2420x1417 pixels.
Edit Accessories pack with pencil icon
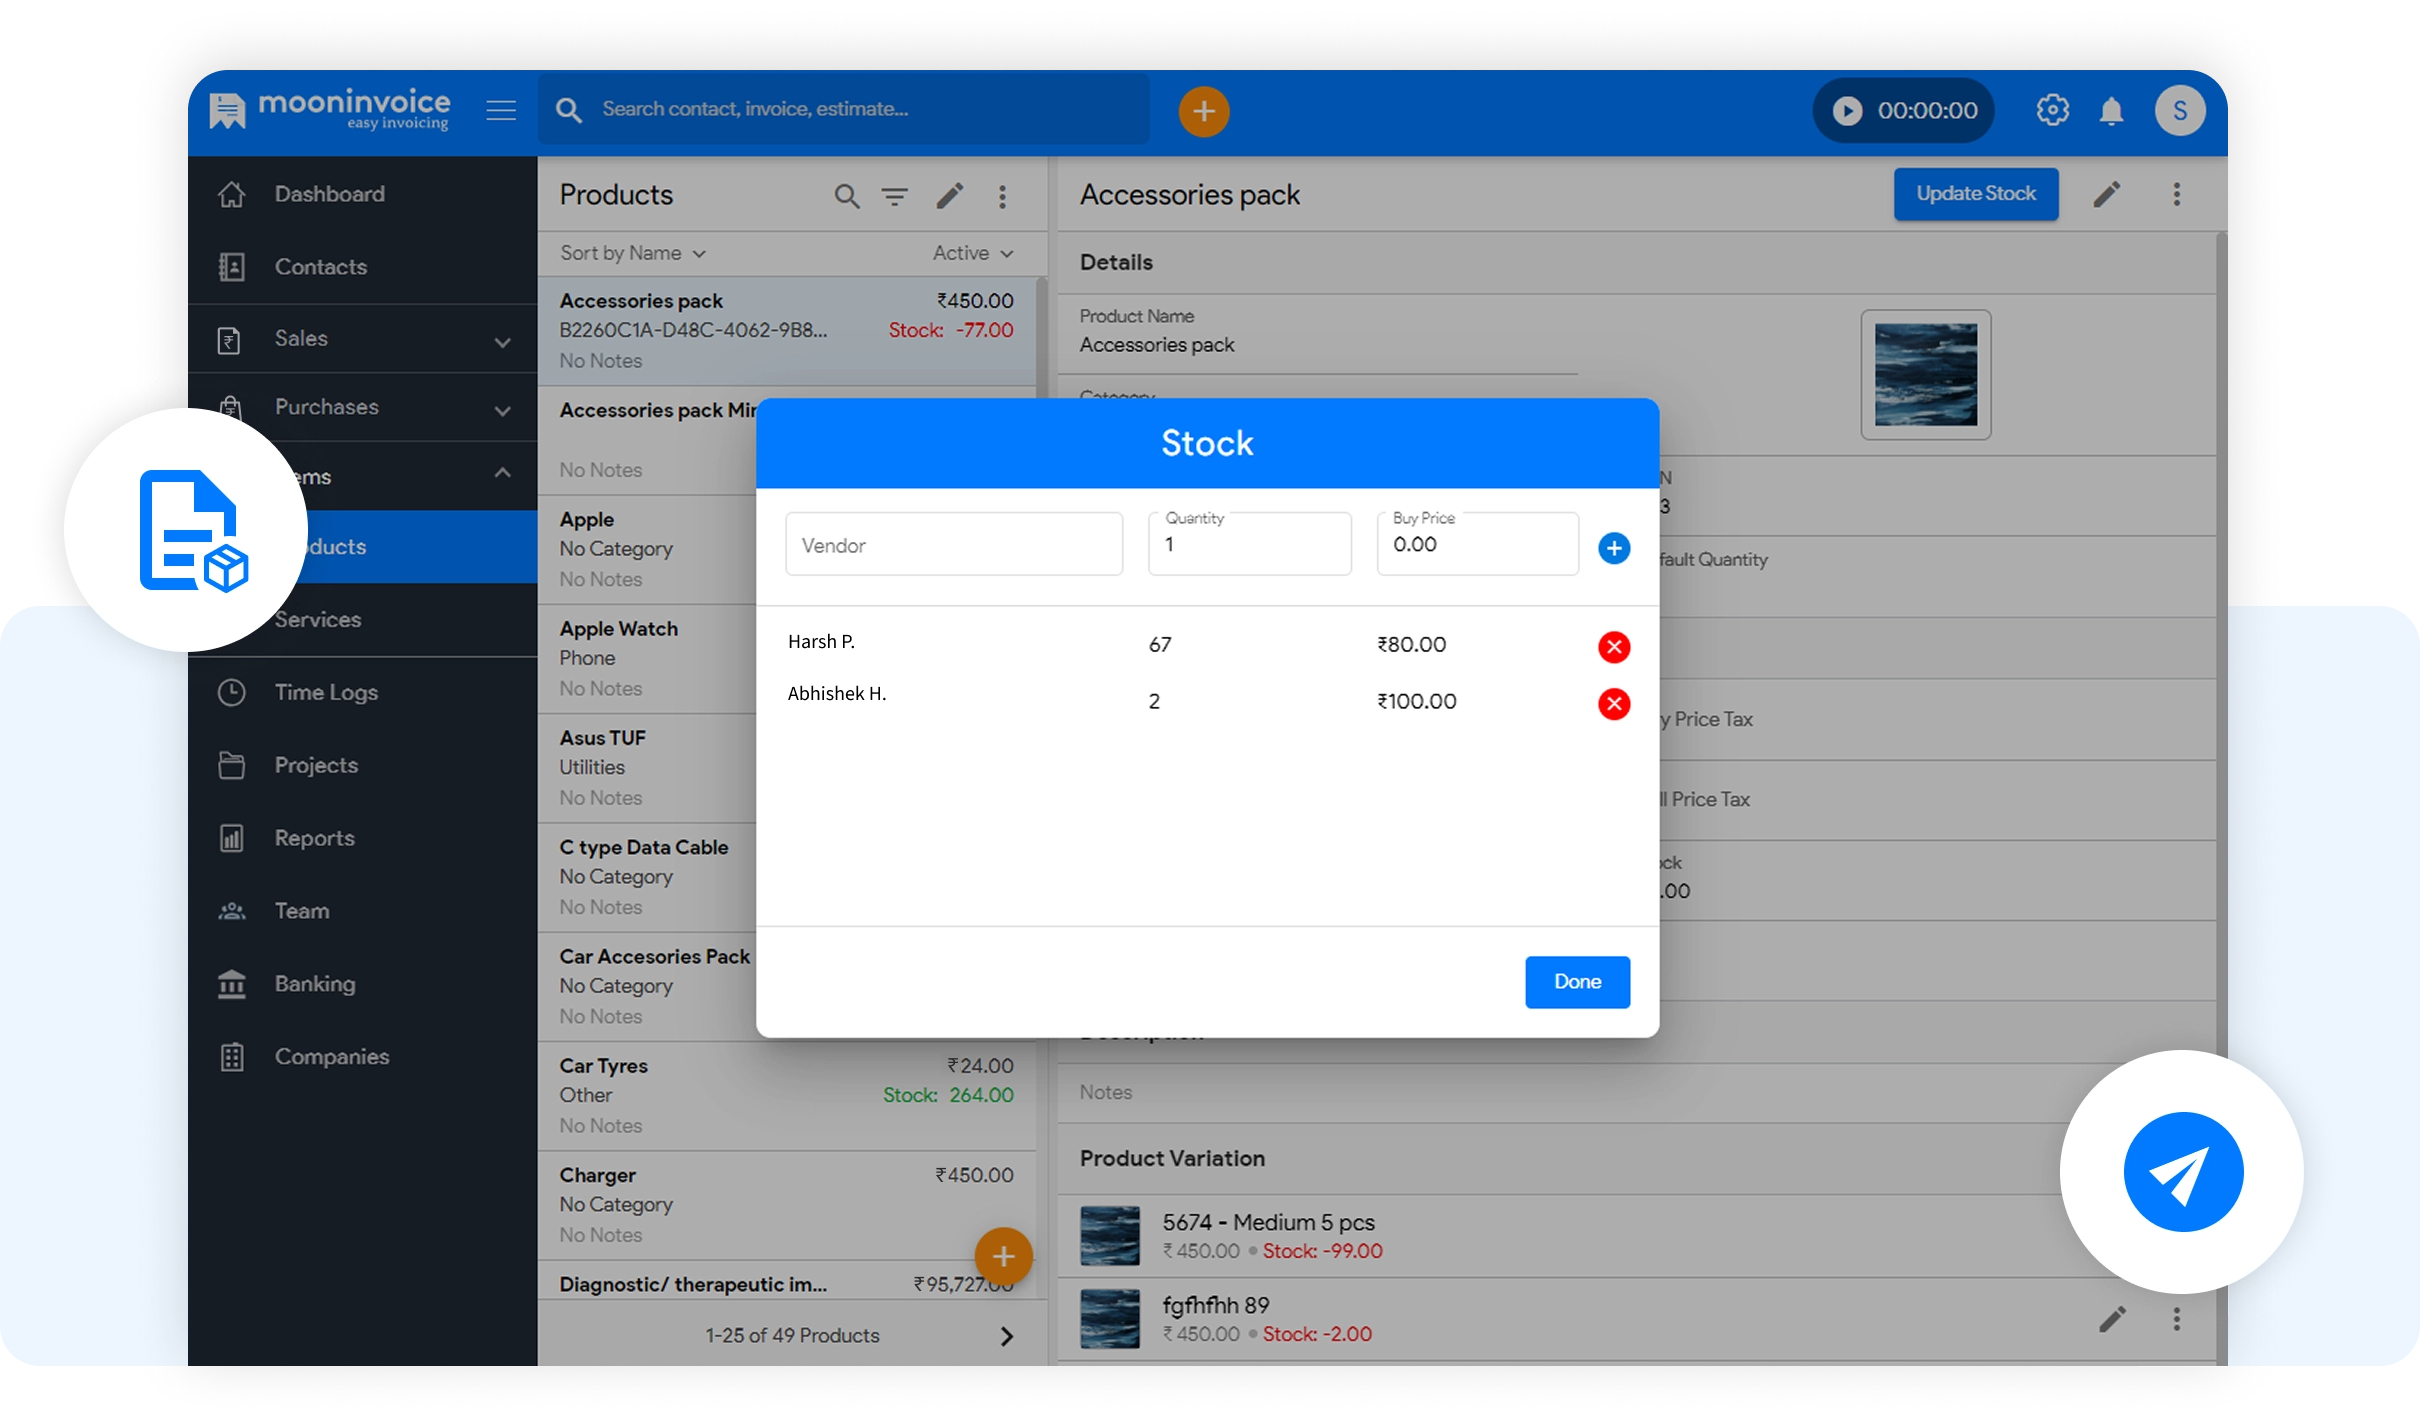(2106, 194)
